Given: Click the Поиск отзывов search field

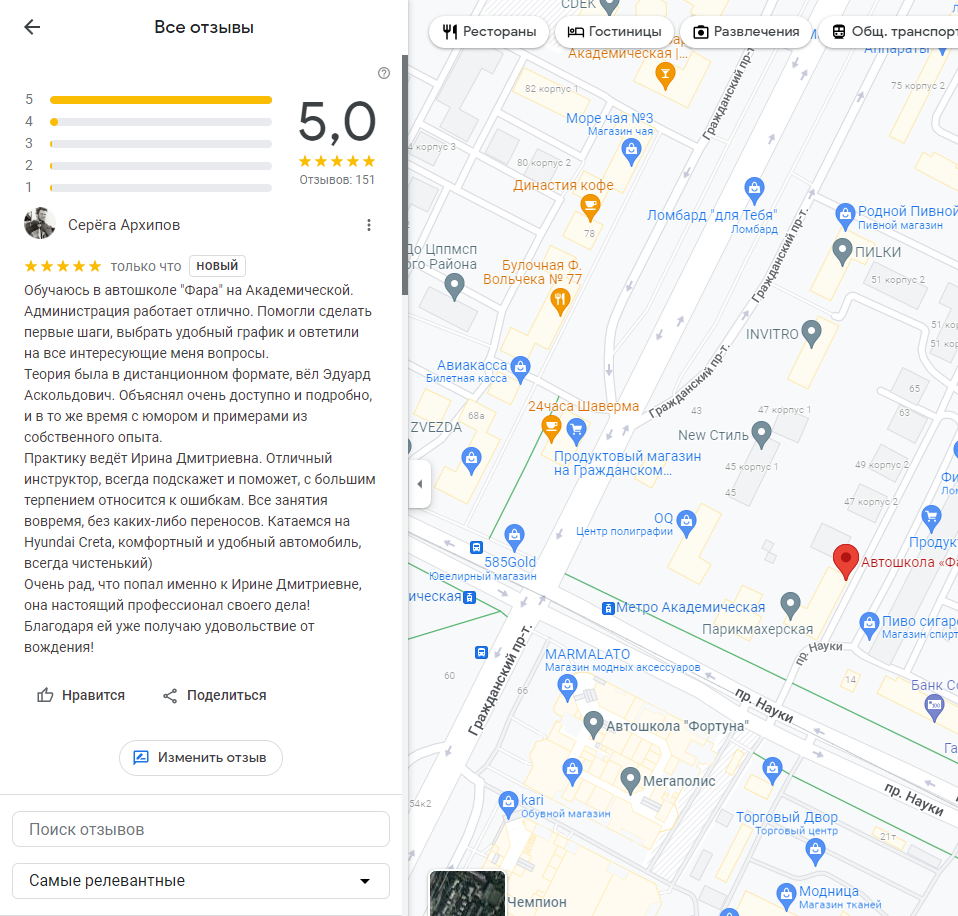Looking at the screenshot, I should tap(201, 829).
